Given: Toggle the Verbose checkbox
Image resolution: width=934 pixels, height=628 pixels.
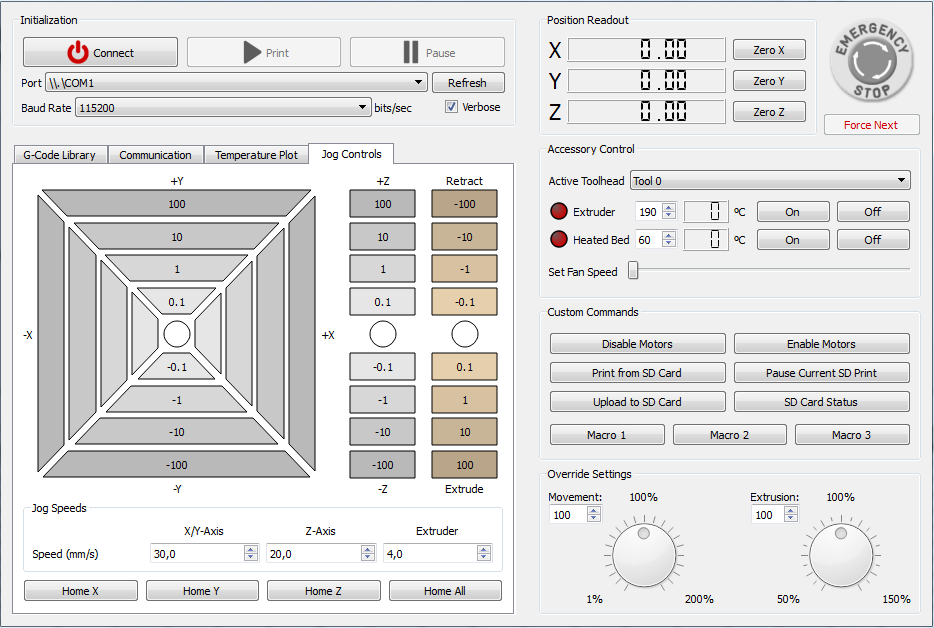Looking at the screenshot, I should coord(450,108).
